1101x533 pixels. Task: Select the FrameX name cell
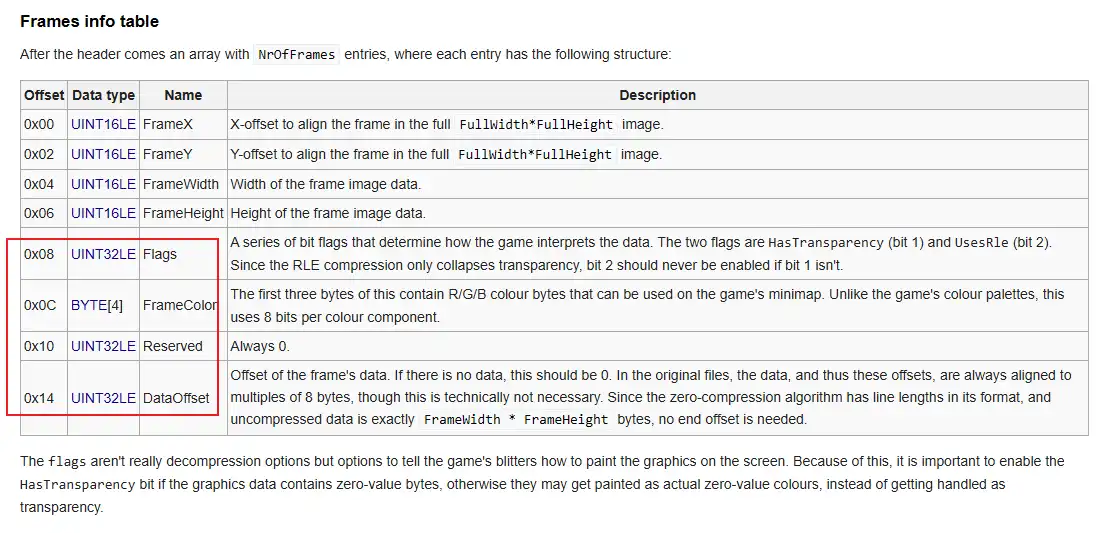(168, 125)
